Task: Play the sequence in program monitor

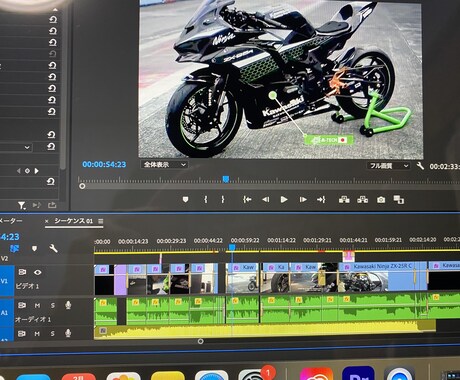Action: click(284, 199)
